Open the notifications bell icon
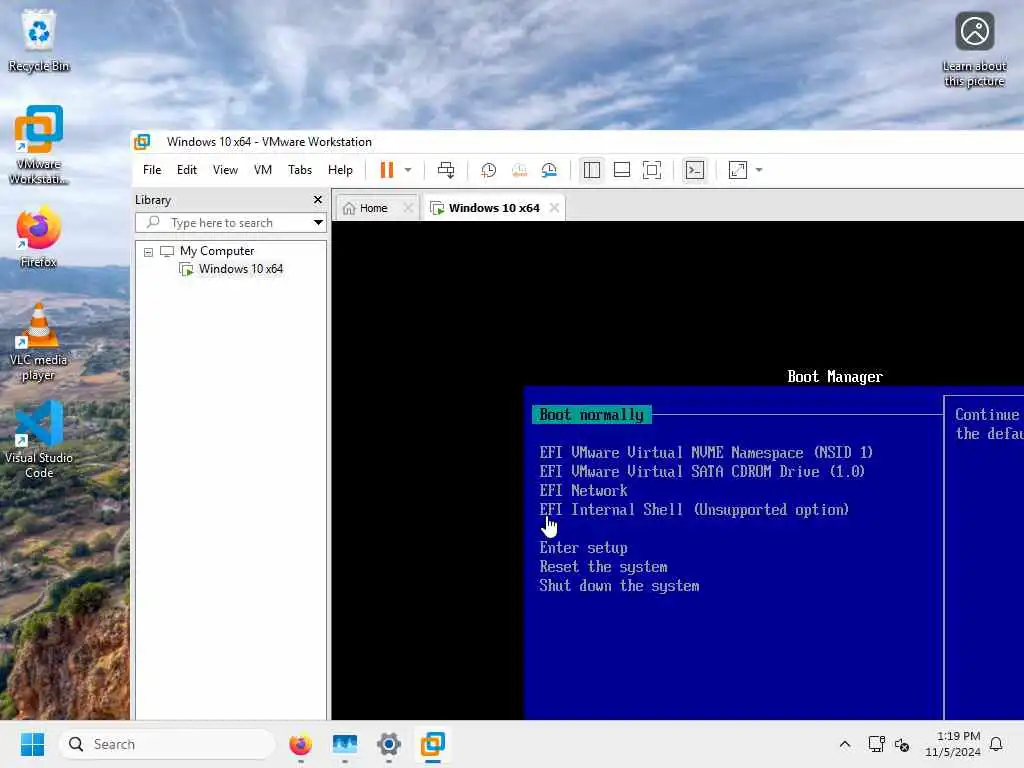 (996, 744)
